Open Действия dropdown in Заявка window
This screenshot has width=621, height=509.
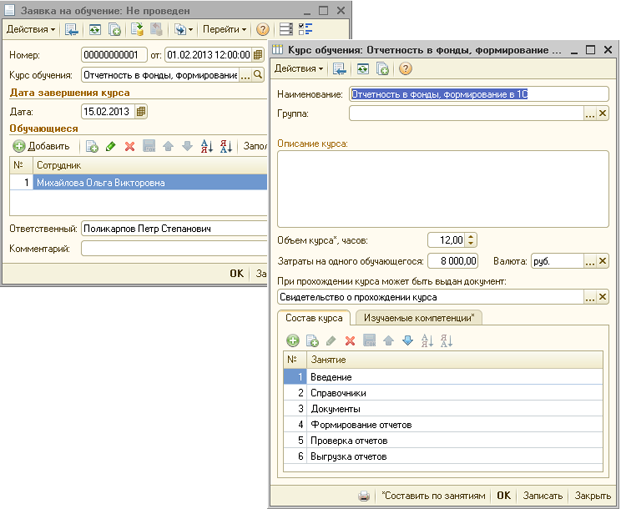30,29
